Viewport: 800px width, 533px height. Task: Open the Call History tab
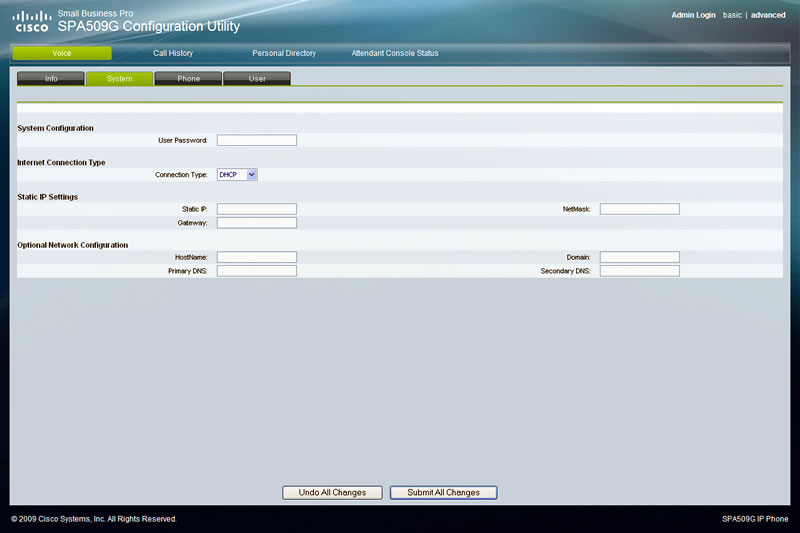click(173, 53)
